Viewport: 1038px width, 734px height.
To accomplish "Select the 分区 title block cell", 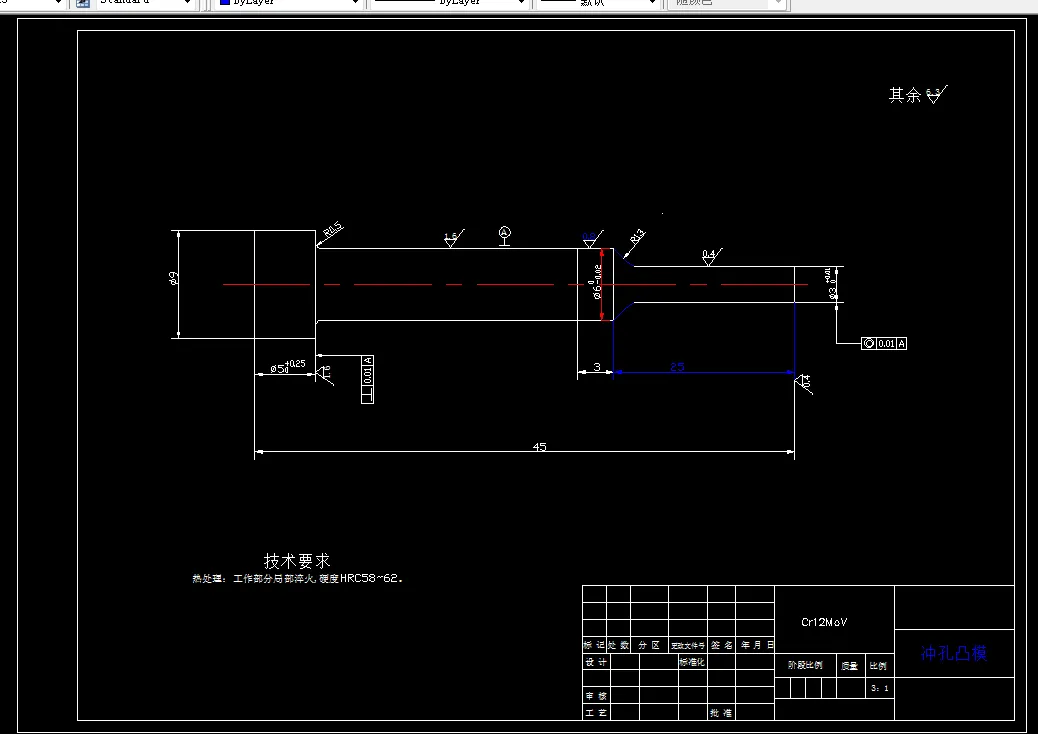I will click(x=649, y=645).
